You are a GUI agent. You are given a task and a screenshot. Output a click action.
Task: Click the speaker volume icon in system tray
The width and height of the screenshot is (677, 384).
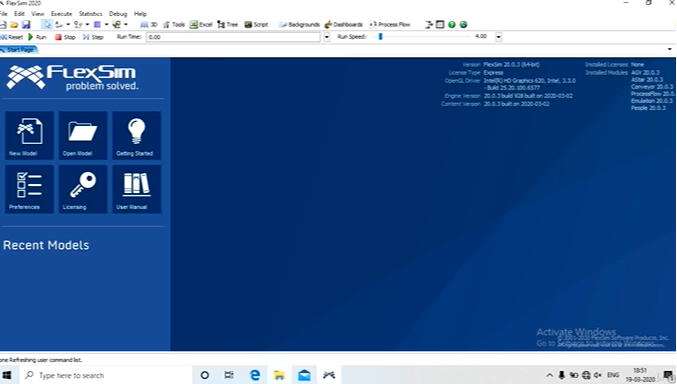pyautogui.click(x=598, y=375)
